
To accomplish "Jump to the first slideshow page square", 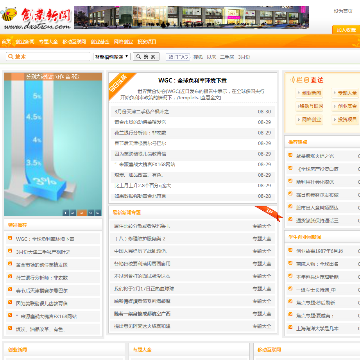I will coord(66,212).
